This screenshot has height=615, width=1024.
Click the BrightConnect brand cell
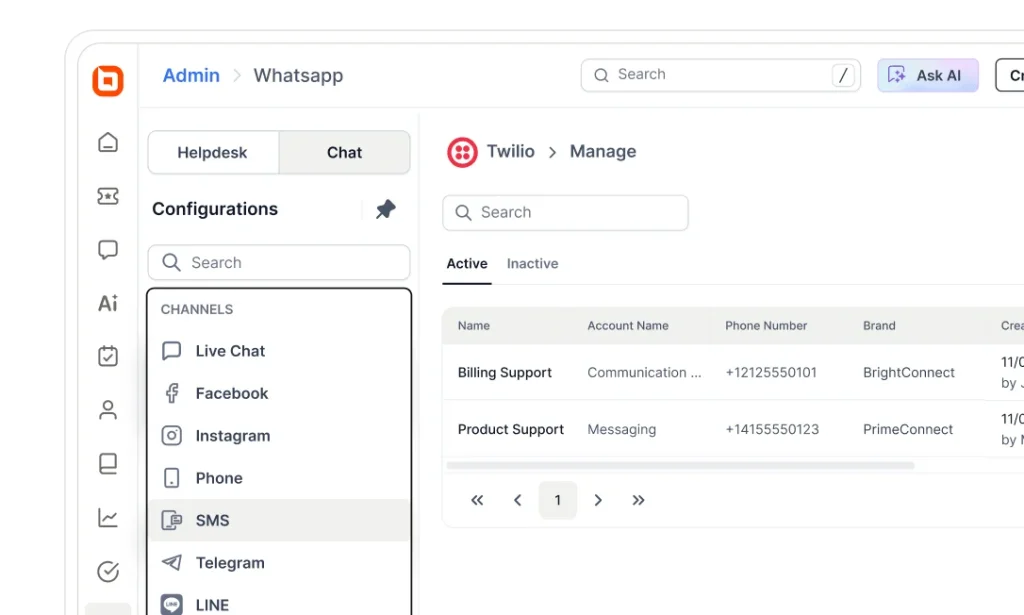(908, 372)
